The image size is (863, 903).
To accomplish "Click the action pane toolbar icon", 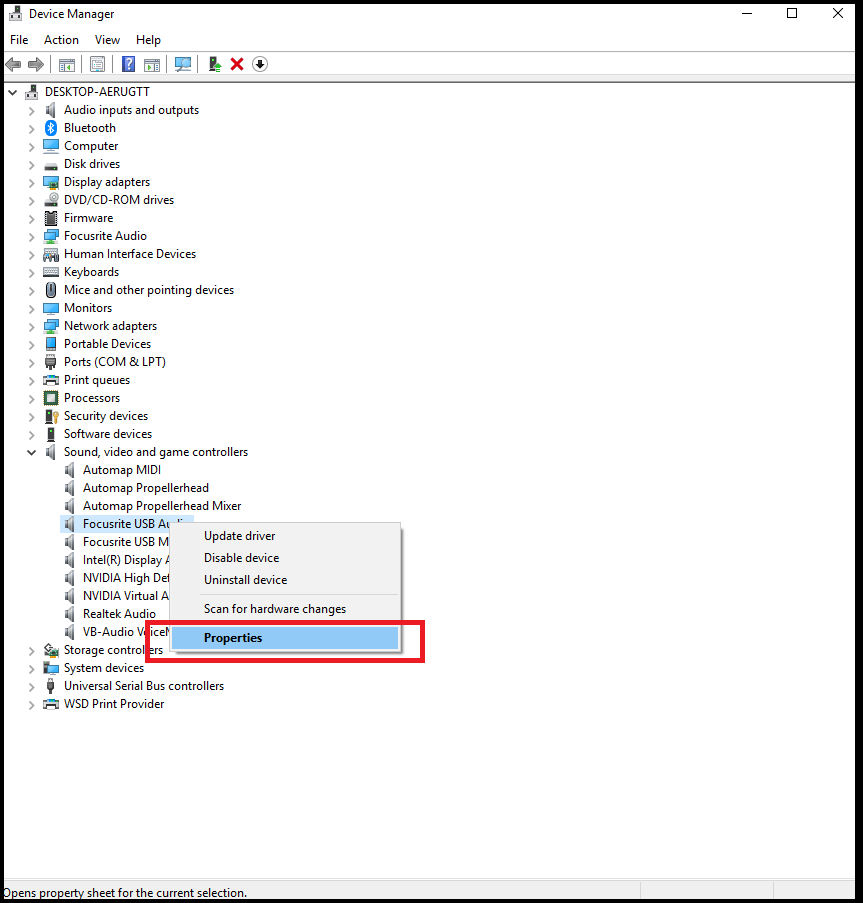I will tap(152, 64).
